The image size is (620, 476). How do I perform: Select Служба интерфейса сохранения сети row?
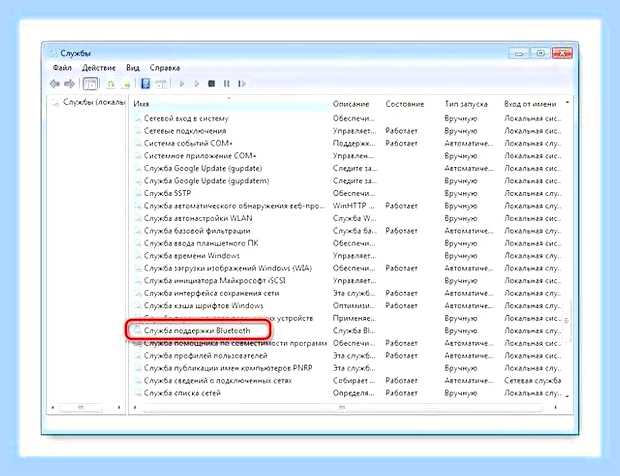coord(212,293)
